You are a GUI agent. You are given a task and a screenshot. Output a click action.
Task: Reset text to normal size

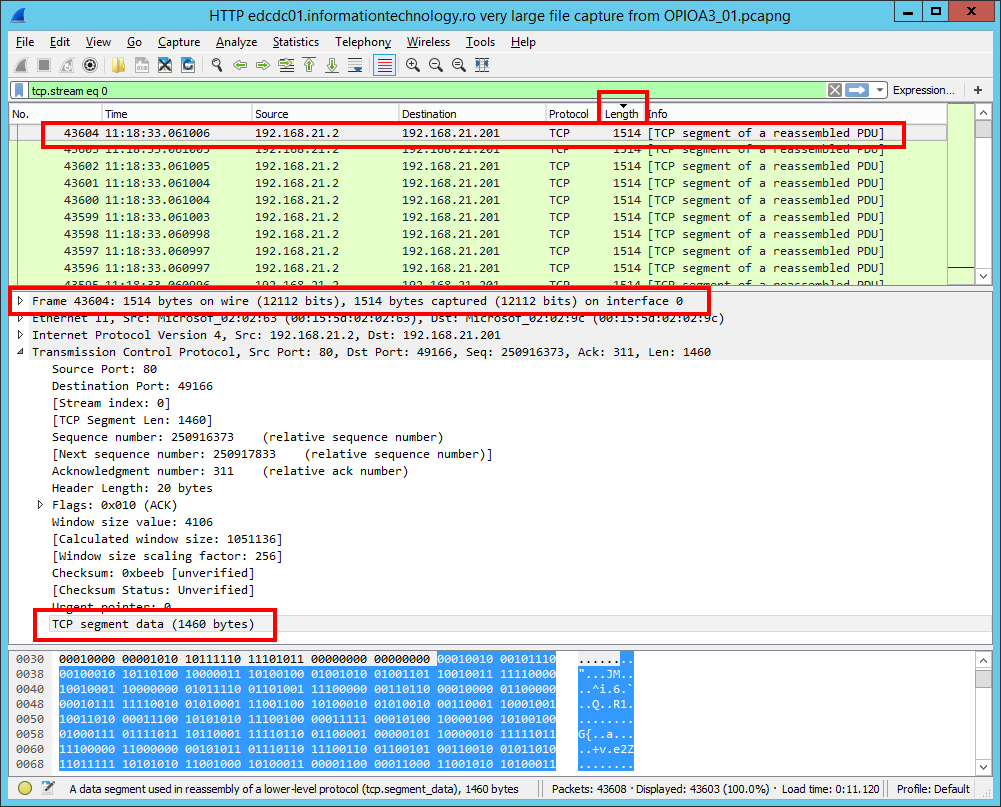[459, 65]
